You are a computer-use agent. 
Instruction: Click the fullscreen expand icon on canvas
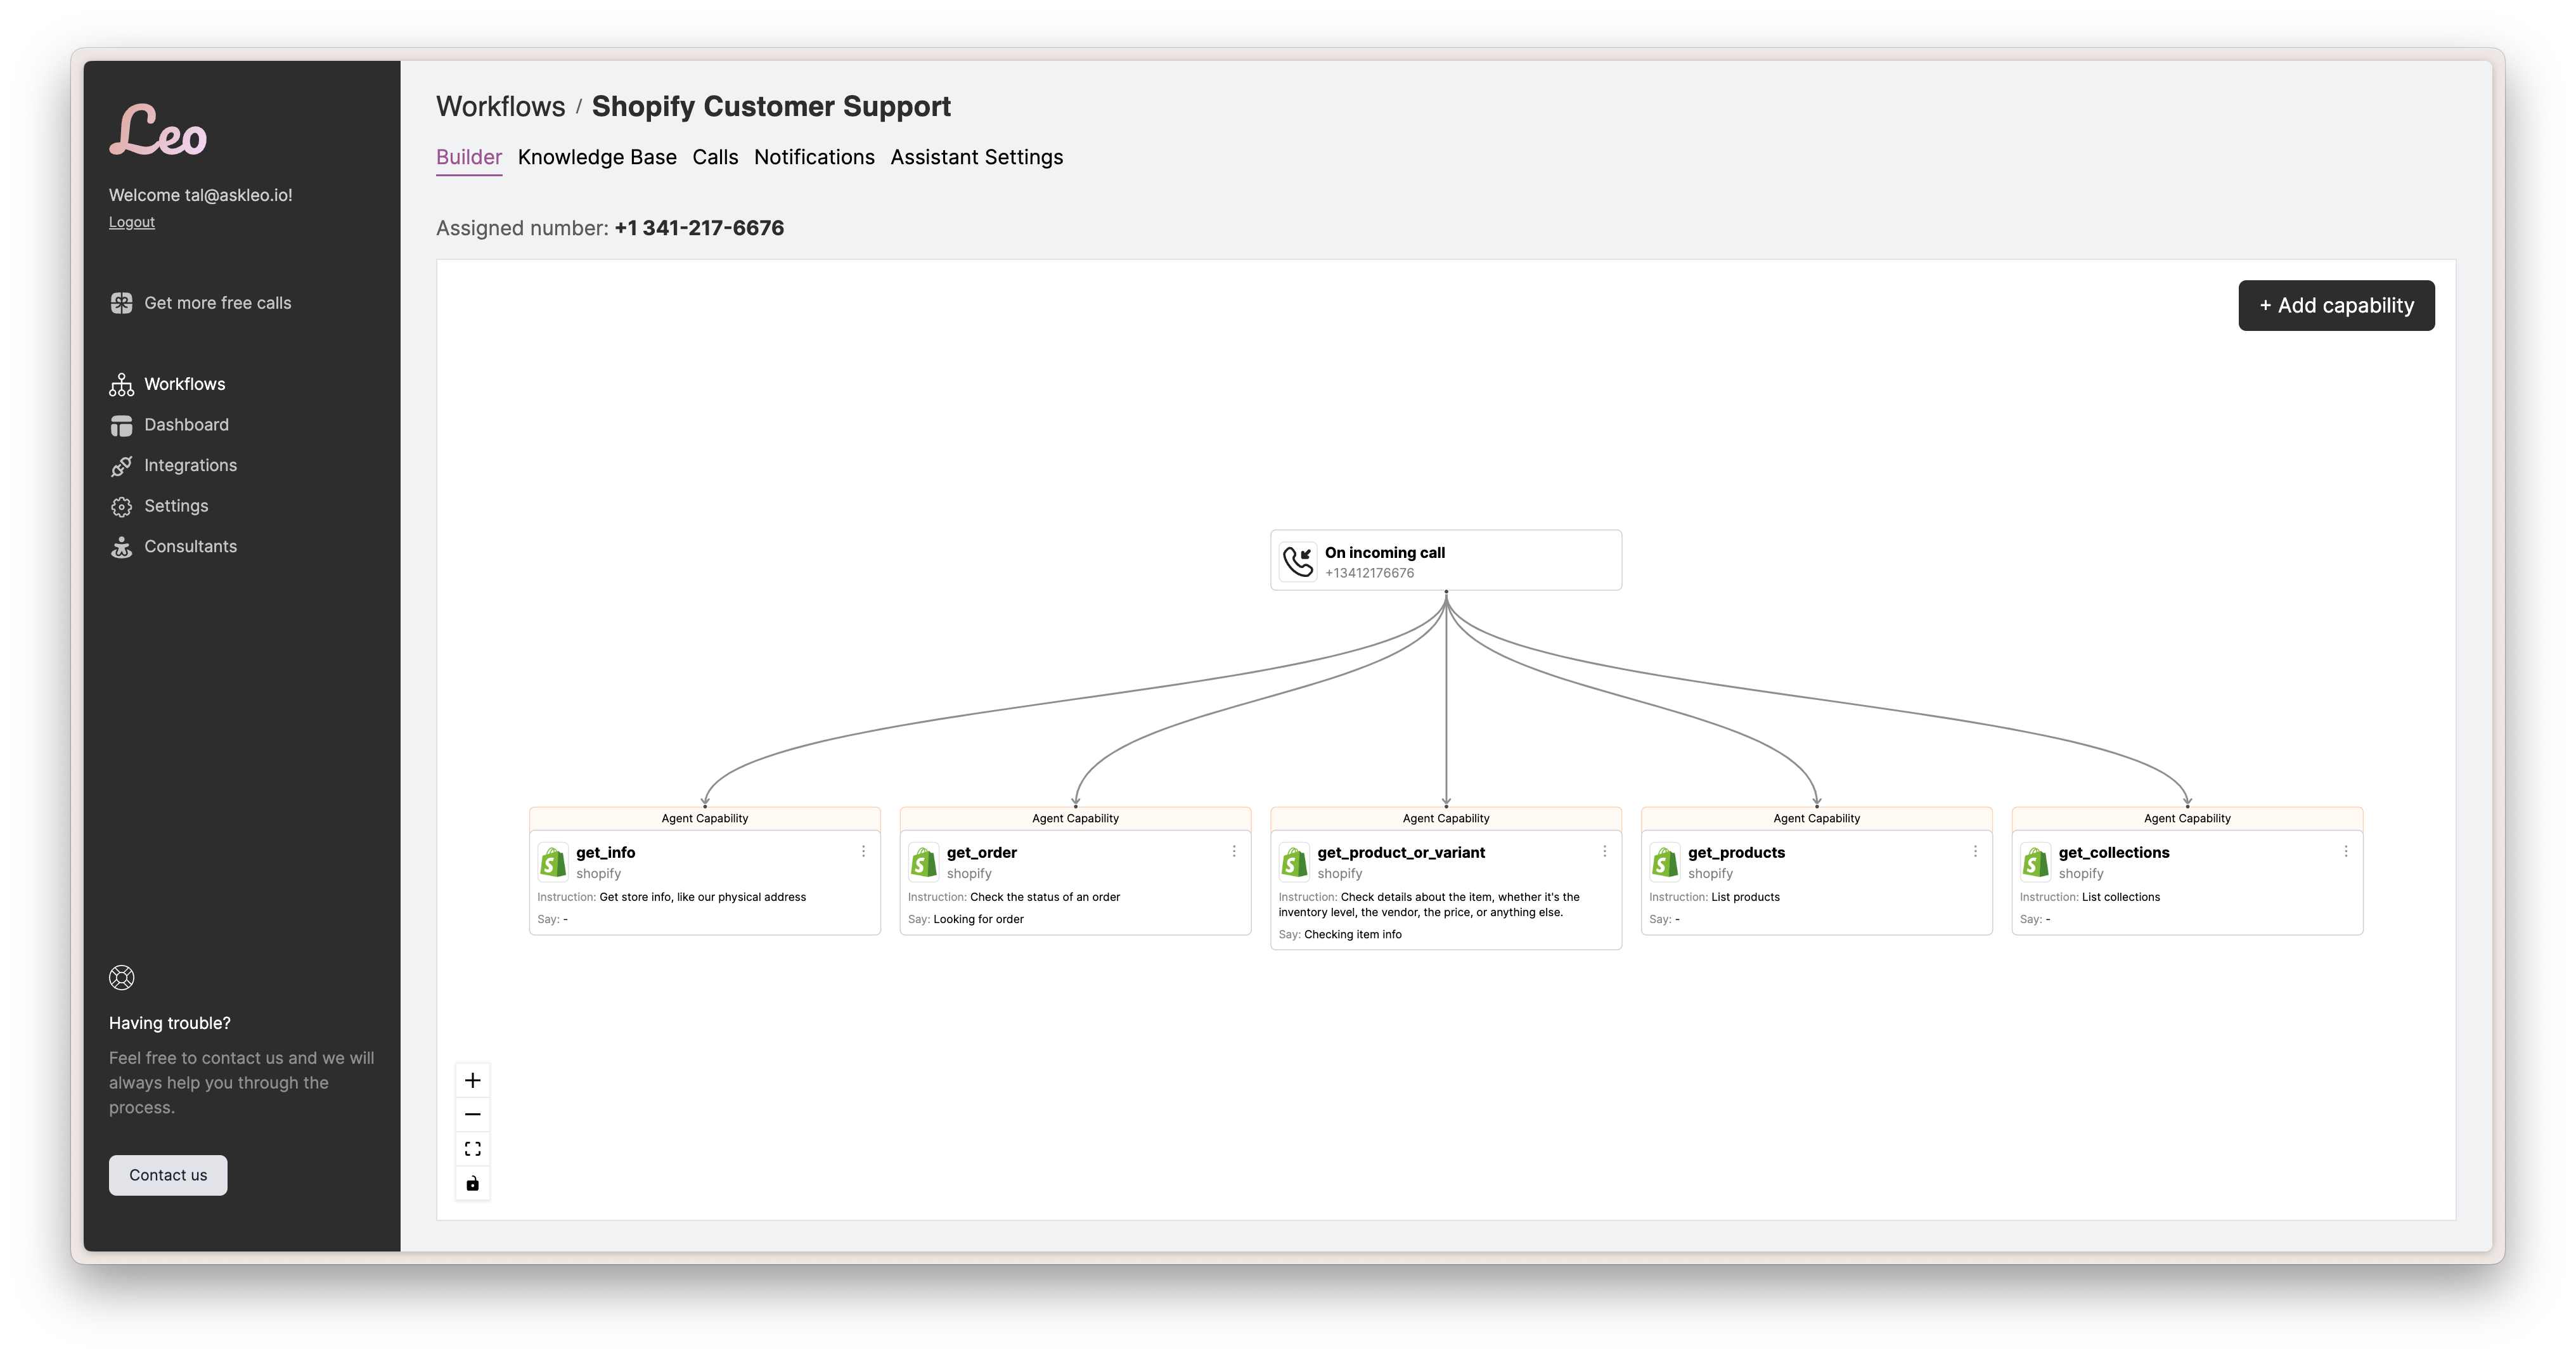[x=472, y=1148]
